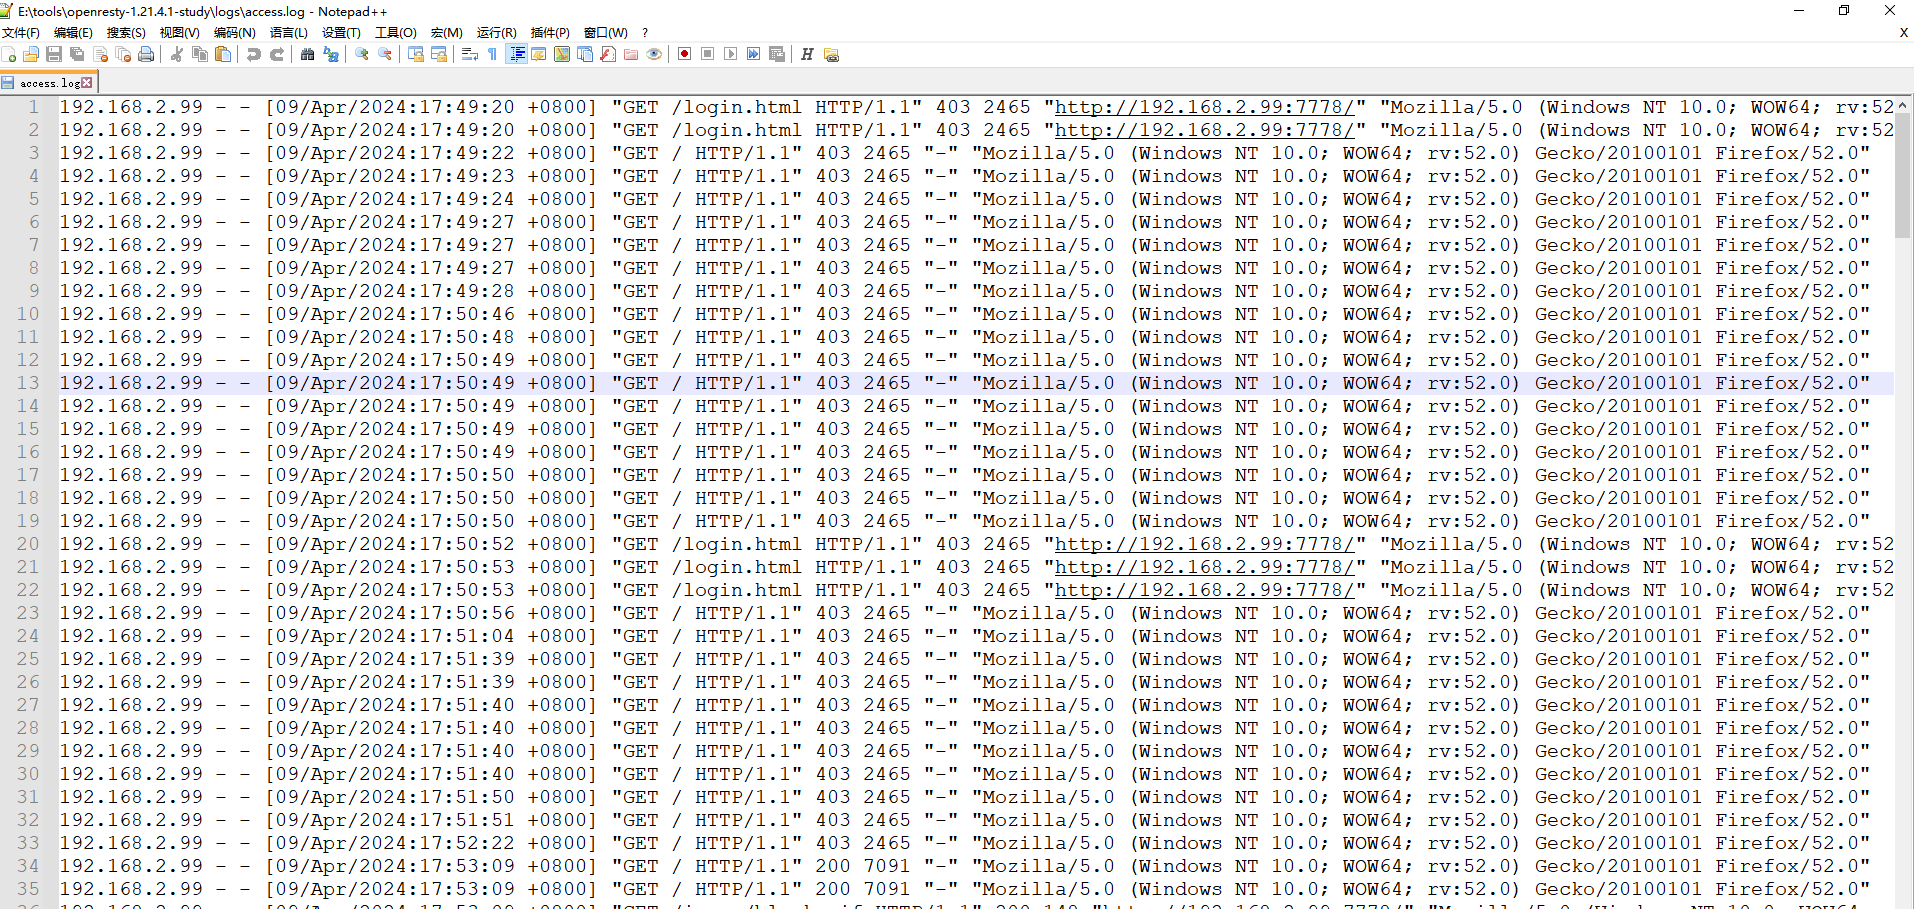Create a new file with the toolbar icon
Screen dimensions: 1914x909
[9, 54]
